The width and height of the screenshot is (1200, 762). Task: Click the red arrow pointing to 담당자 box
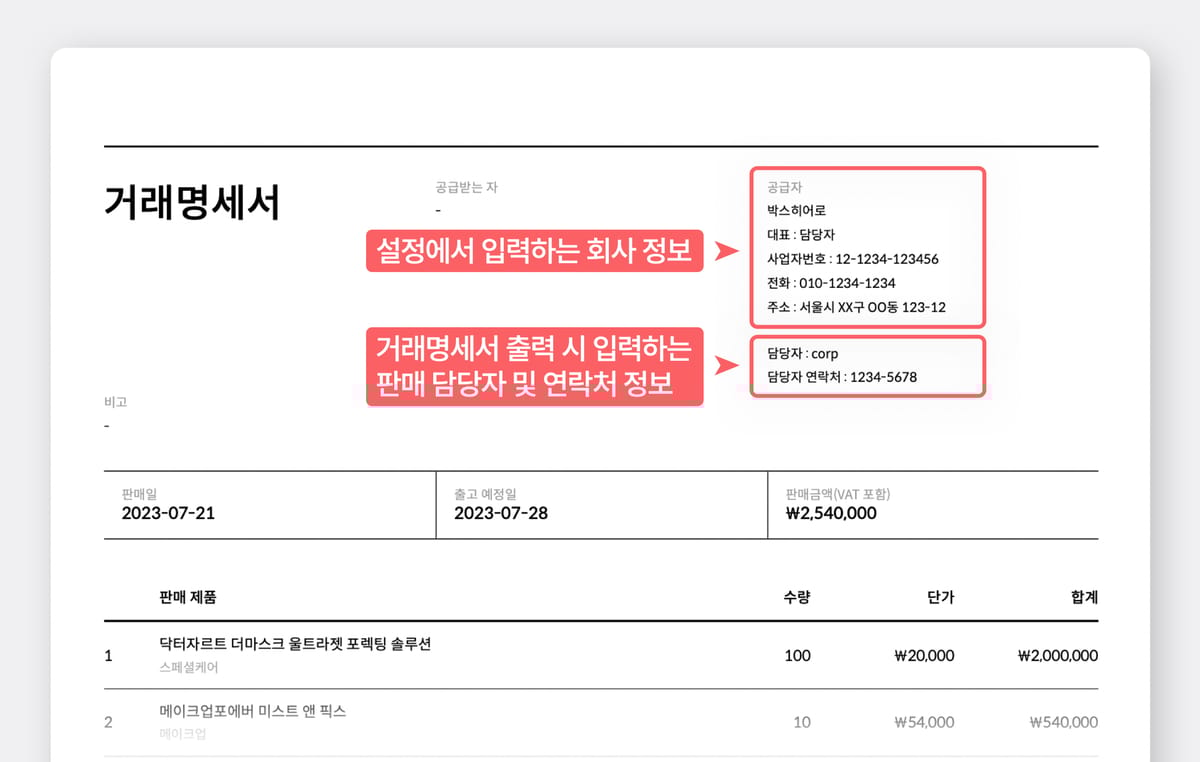[x=726, y=368]
